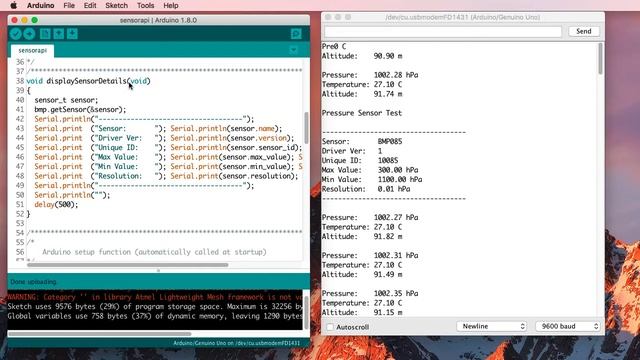Click the code editor horizontal scrollbar
This screenshot has height=360, width=640.
pyautogui.click(x=127, y=265)
